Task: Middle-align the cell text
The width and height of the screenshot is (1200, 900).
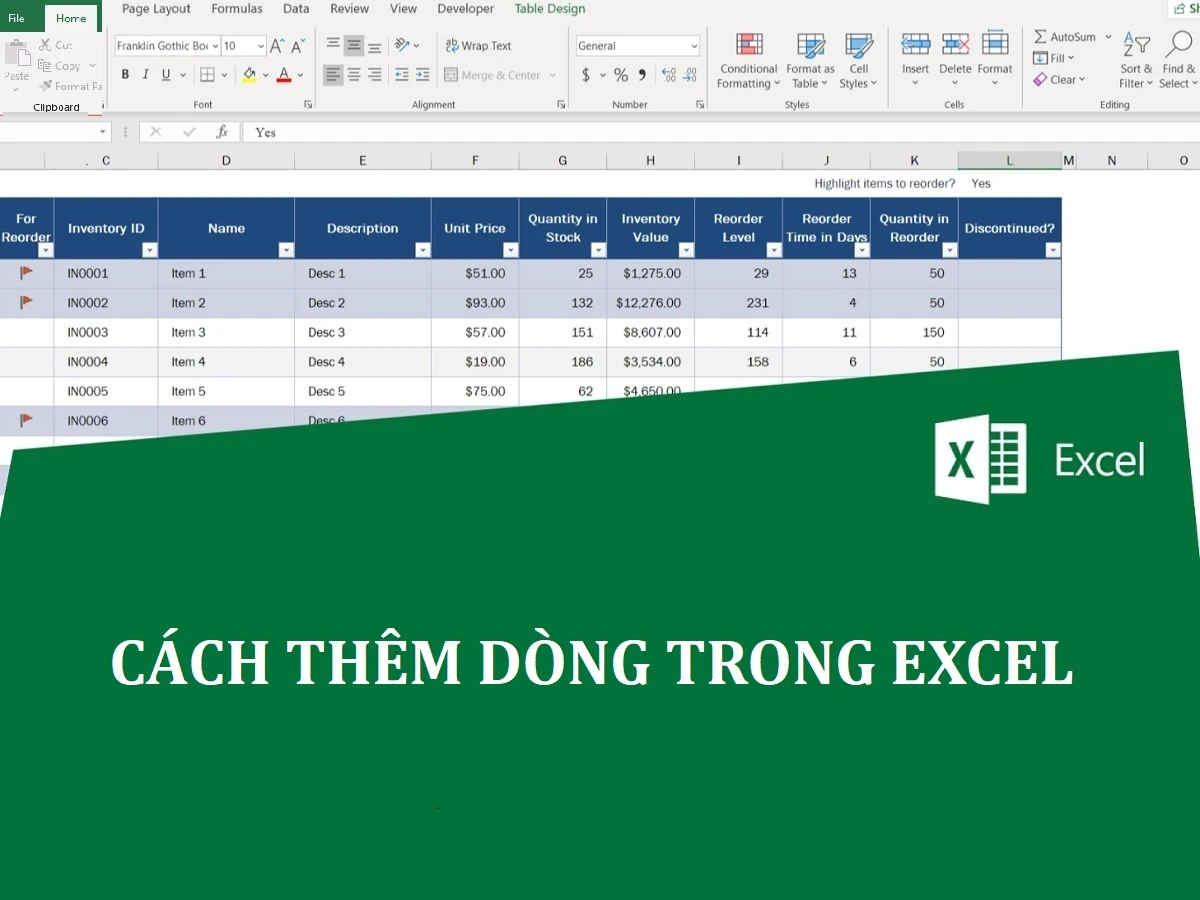Action: pyautogui.click(x=354, y=45)
